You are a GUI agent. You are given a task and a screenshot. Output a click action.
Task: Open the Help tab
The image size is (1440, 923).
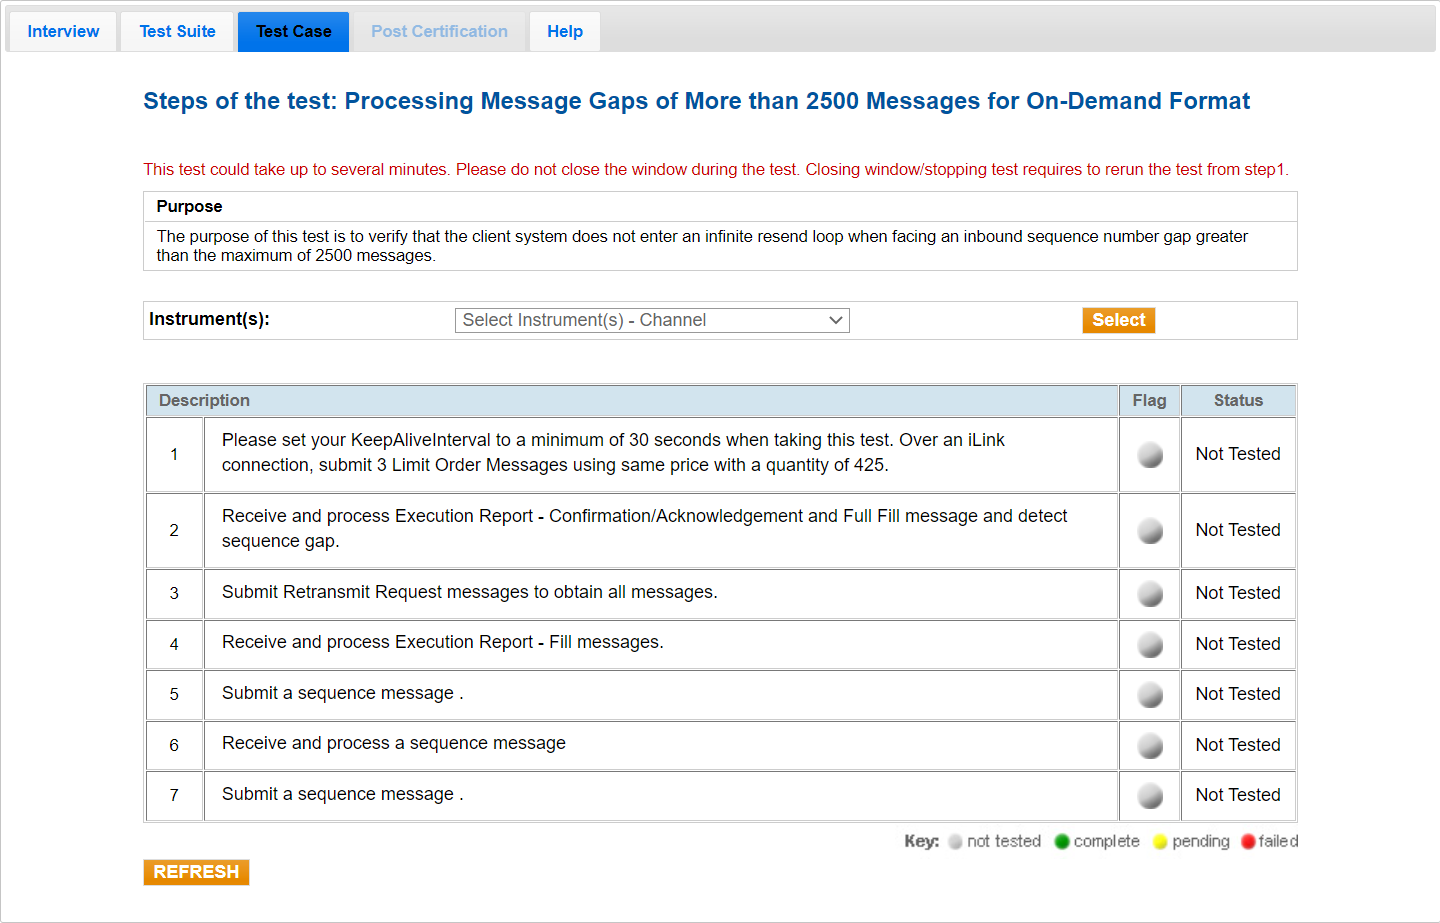coord(564,32)
